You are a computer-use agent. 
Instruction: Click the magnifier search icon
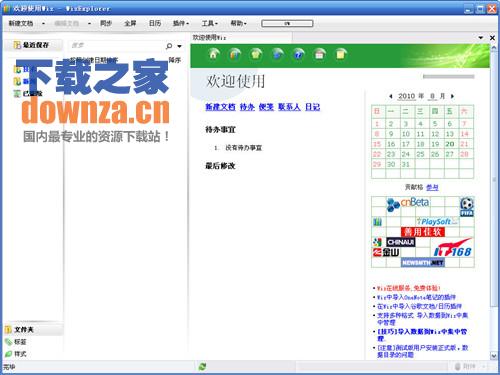click(x=169, y=46)
